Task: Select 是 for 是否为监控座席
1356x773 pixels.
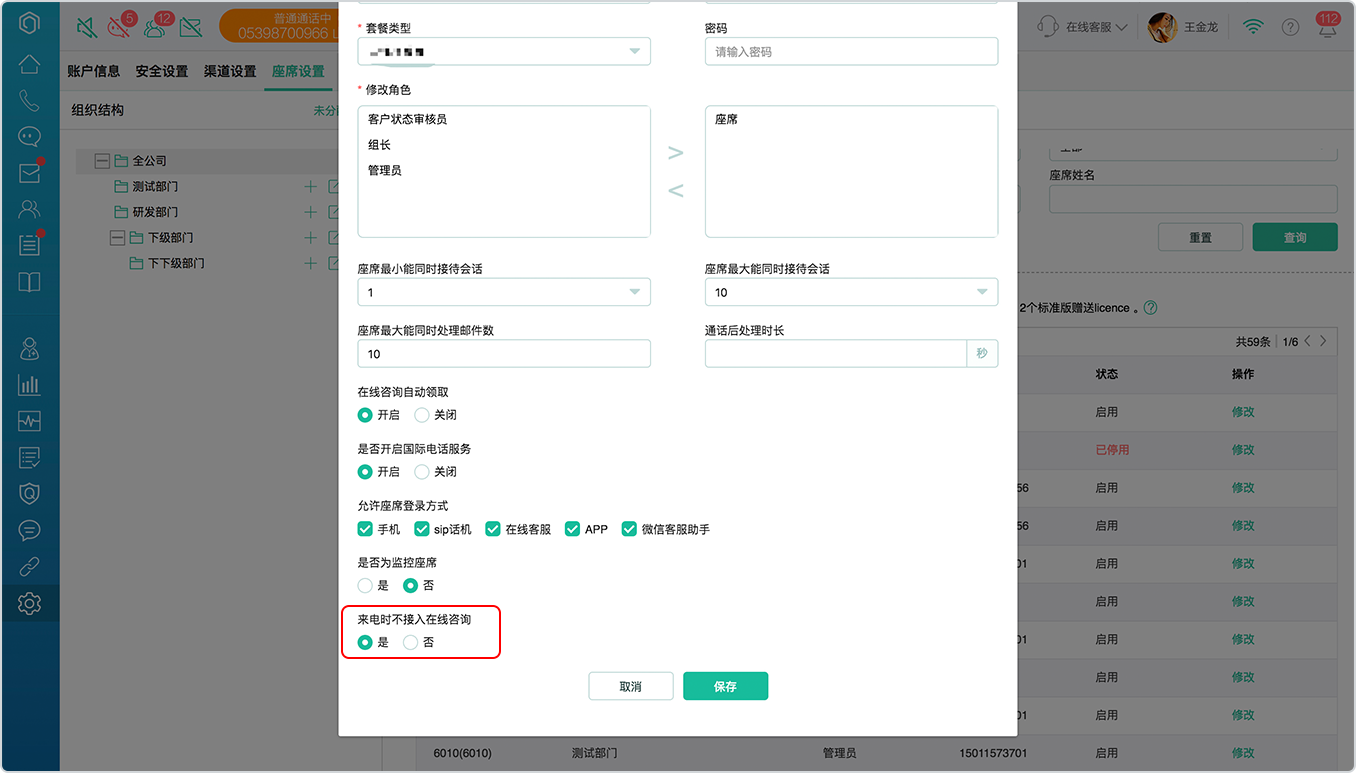Action: pyautogui.click(x=365, y=585)
